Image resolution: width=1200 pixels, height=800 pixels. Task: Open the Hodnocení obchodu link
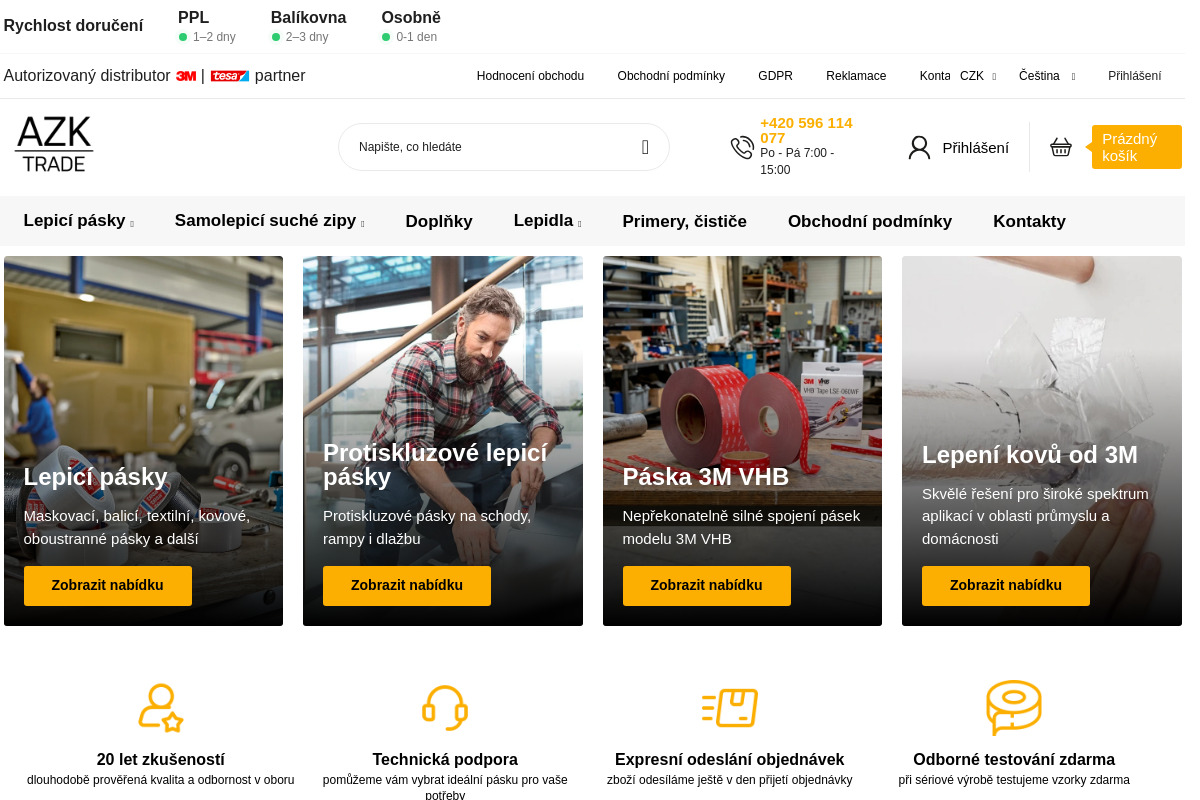point(530,76)
